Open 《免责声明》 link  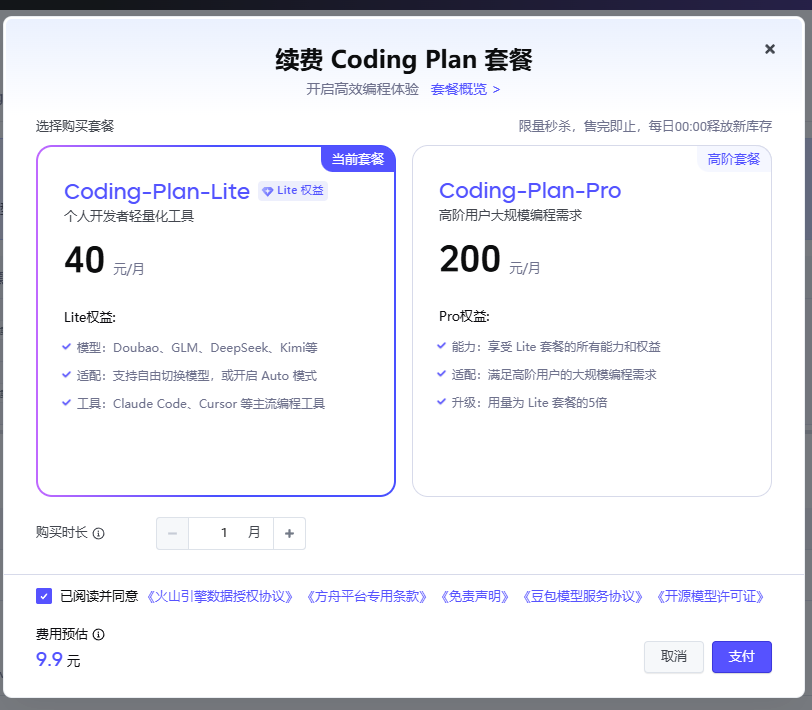coord(474,597)
